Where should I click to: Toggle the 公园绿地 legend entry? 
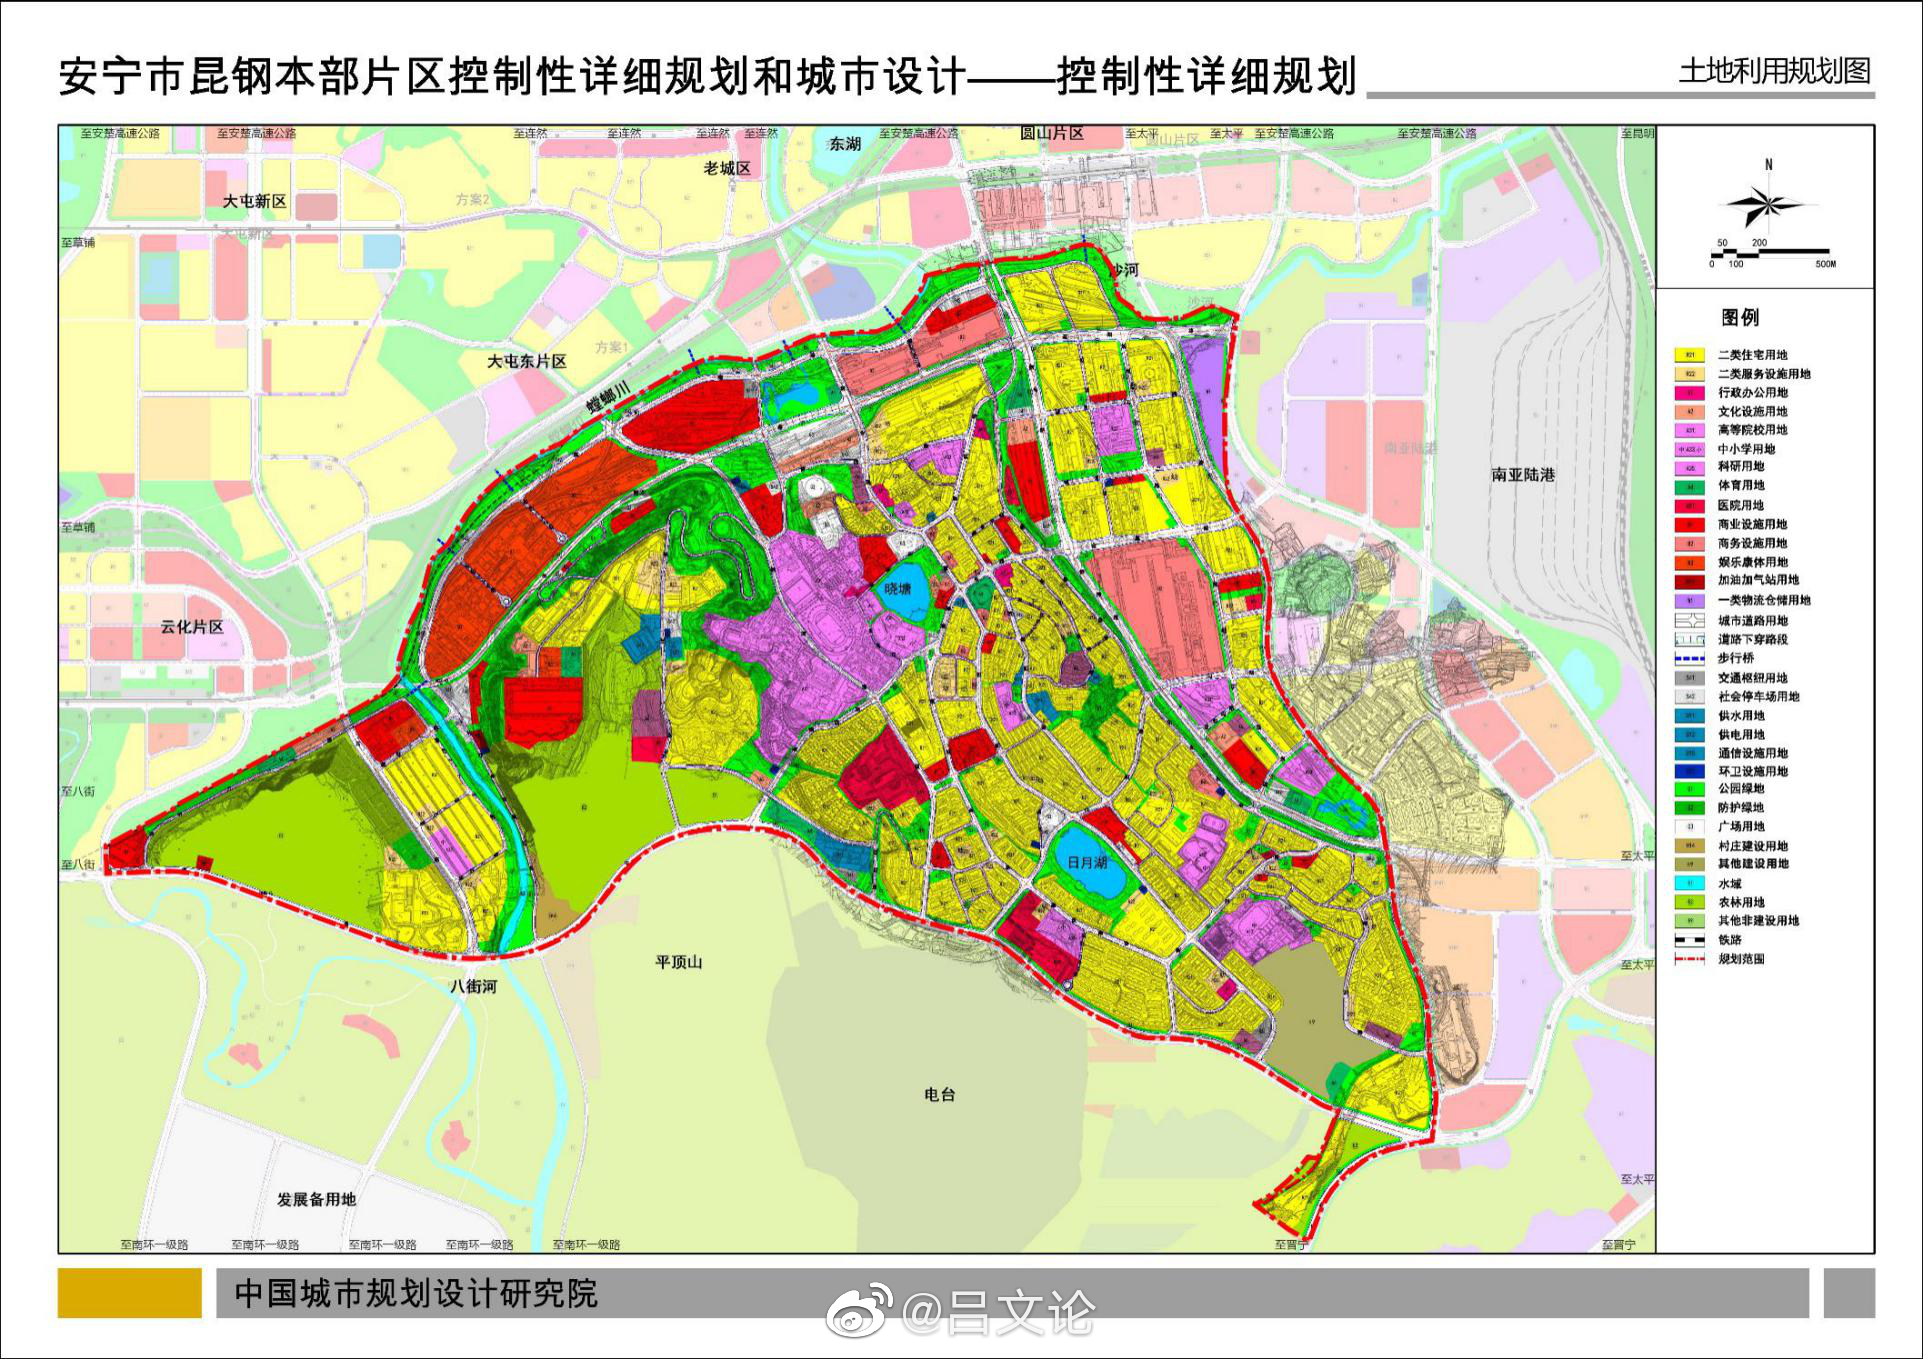[1691, 790]
